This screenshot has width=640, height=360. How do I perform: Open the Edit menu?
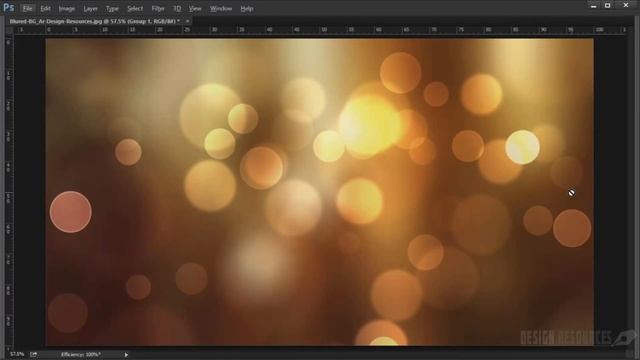[45, 8]
